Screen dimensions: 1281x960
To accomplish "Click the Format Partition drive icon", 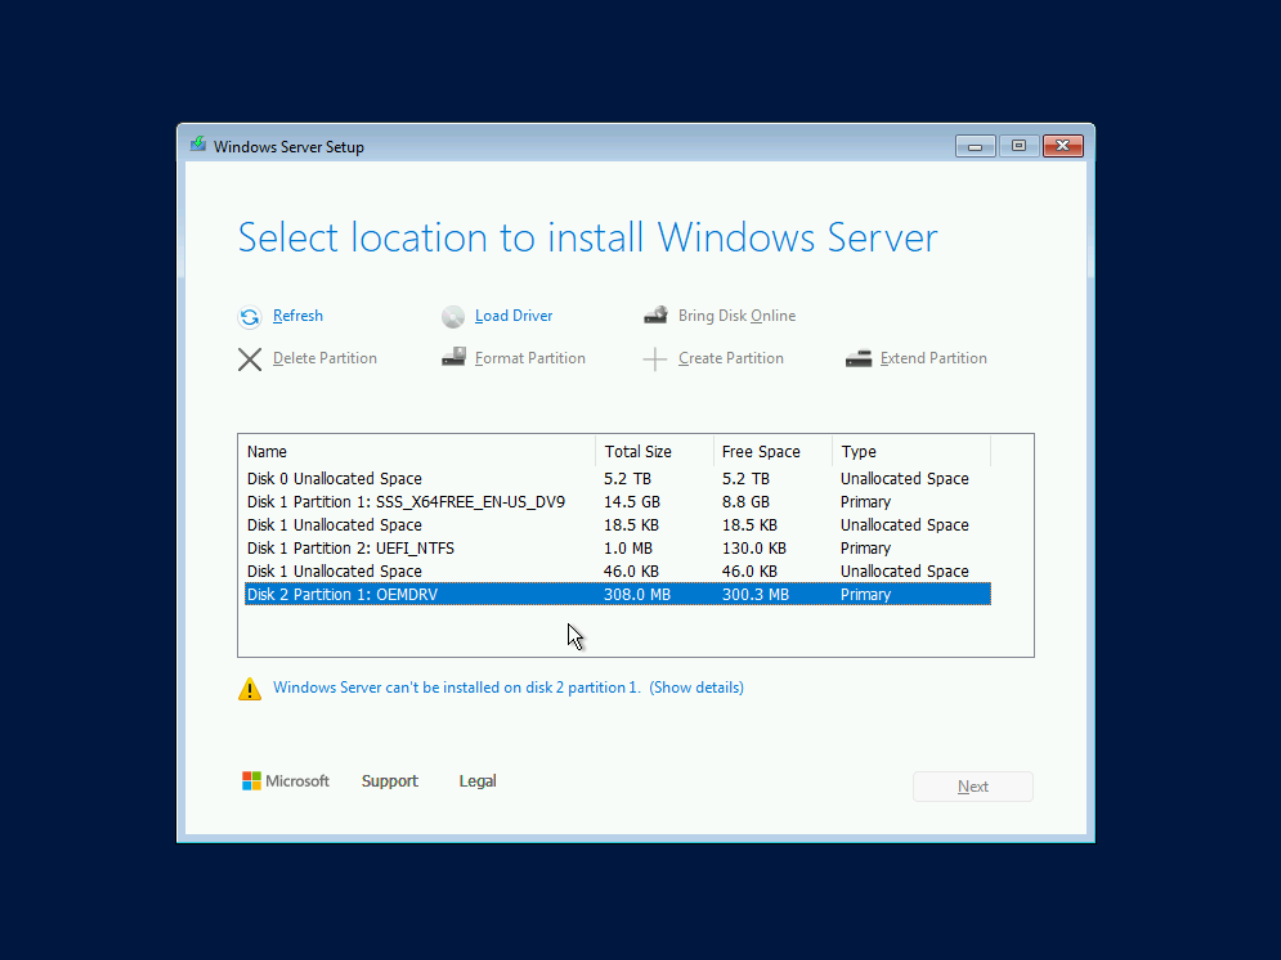I will click(x=454, y=357).
